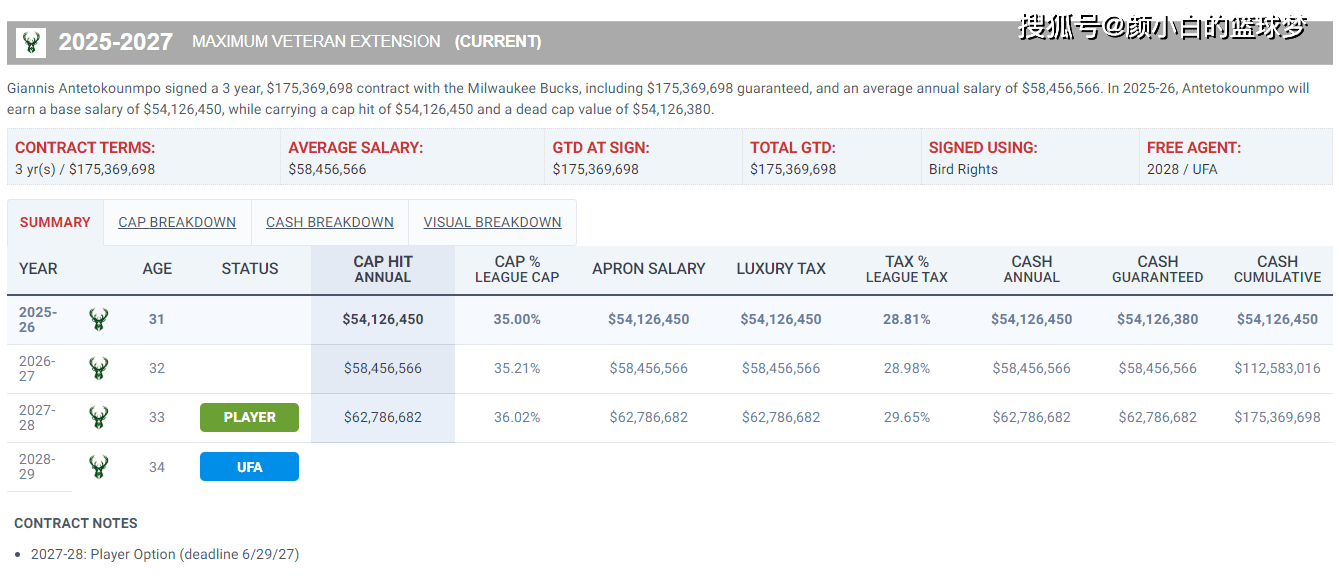Click the Cash Cumulative column header
This screenshot has width=1339, height=584.
(x=1277, y=269)
